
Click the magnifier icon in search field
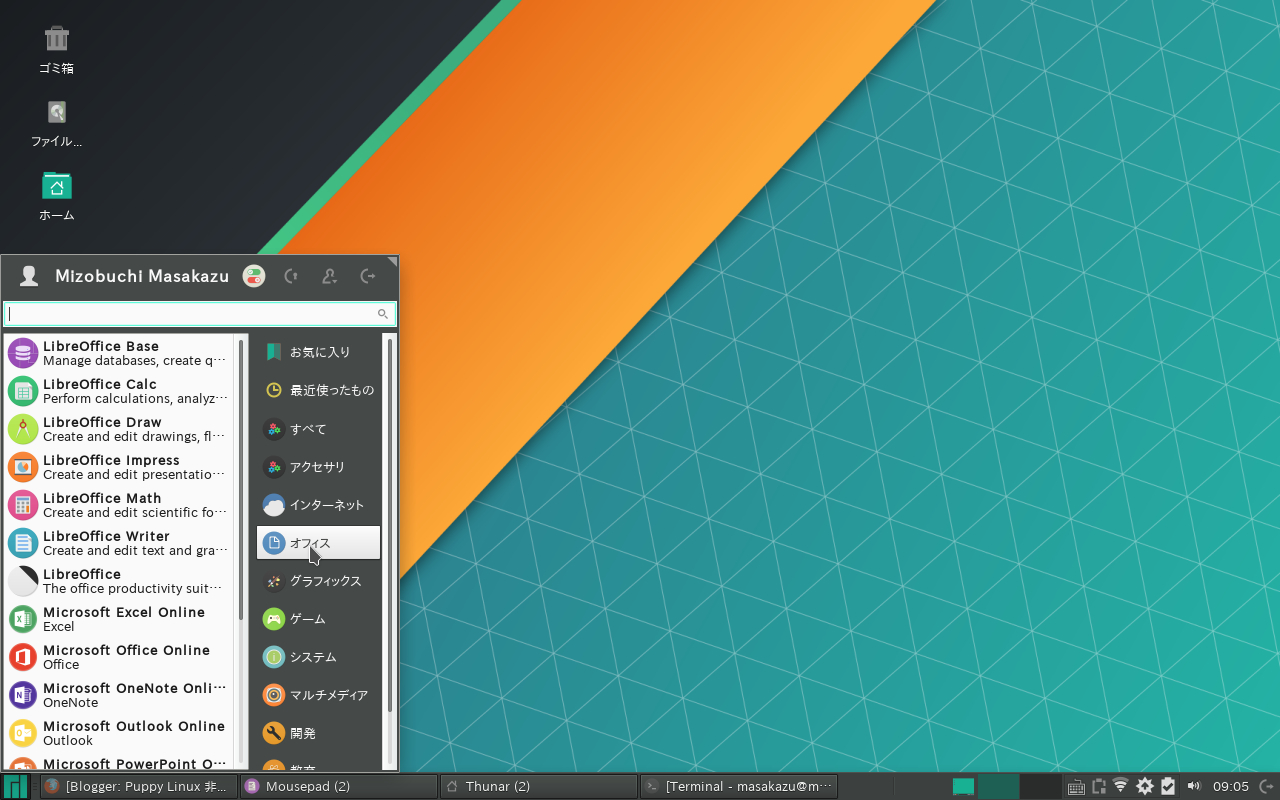coord(382,314)
